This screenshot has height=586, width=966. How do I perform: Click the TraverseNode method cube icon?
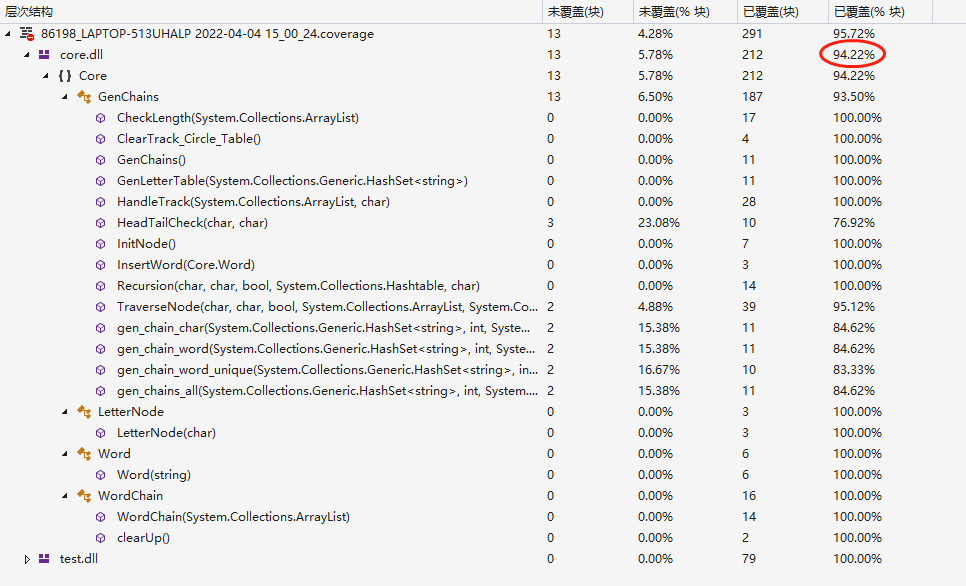[100, 306]
